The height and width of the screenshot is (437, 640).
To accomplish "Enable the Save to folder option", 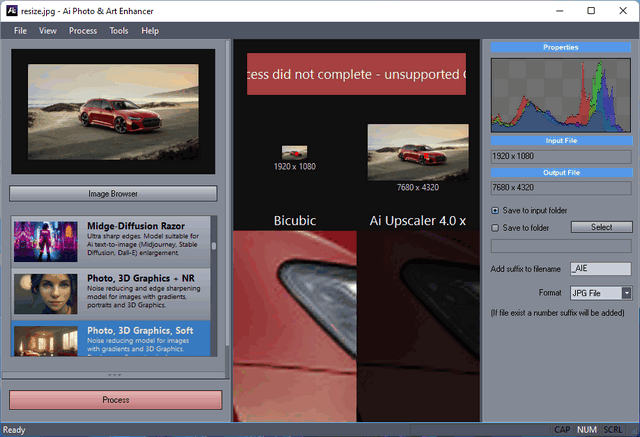I will [x=496, y=227].
